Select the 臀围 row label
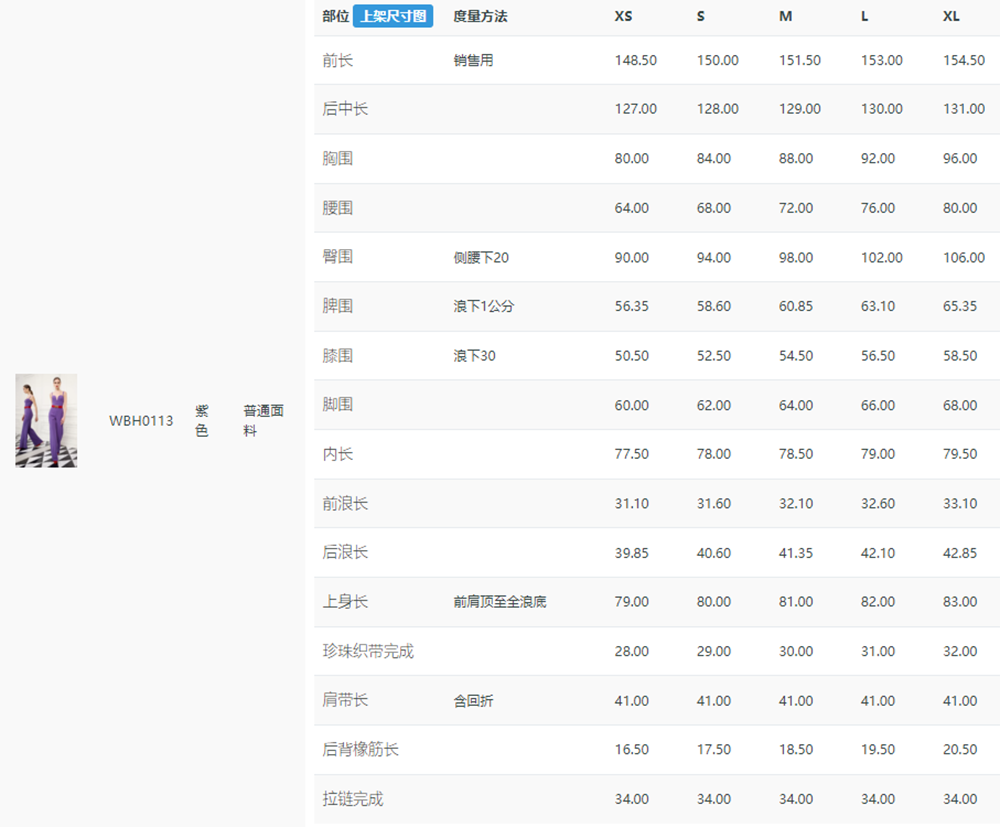 point(337,257)
